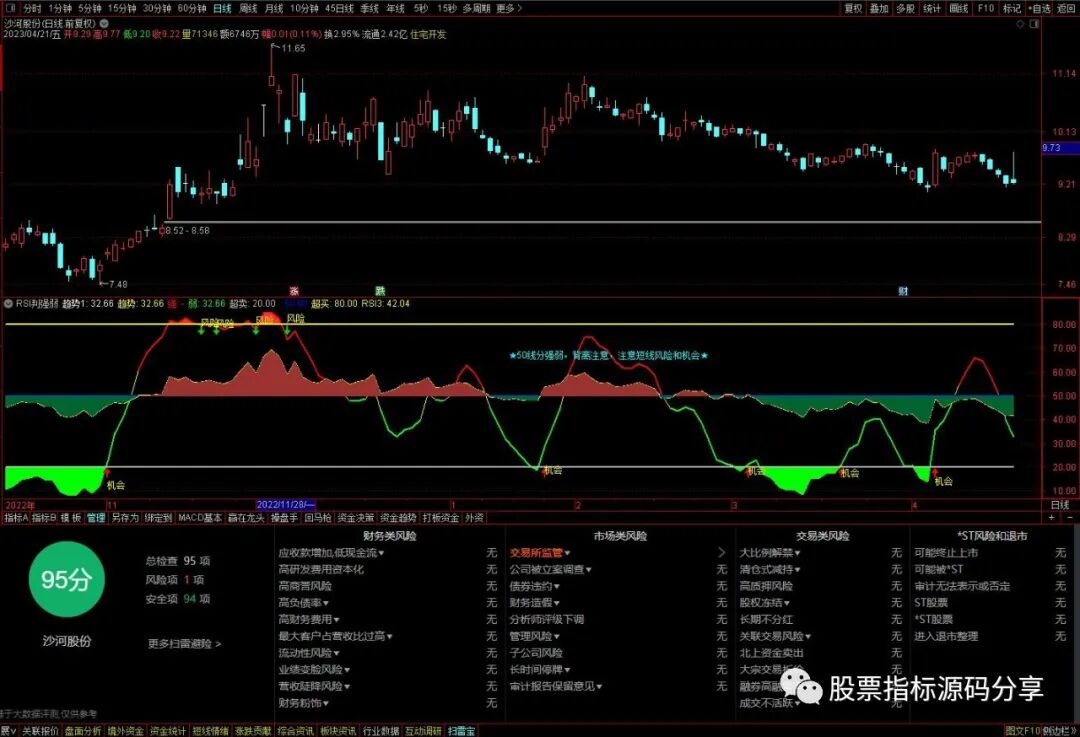The width and height of the screenshot is (1080, 737).
Task: Select the 周线 weekly chart tab
Action: tap(248, 8)
